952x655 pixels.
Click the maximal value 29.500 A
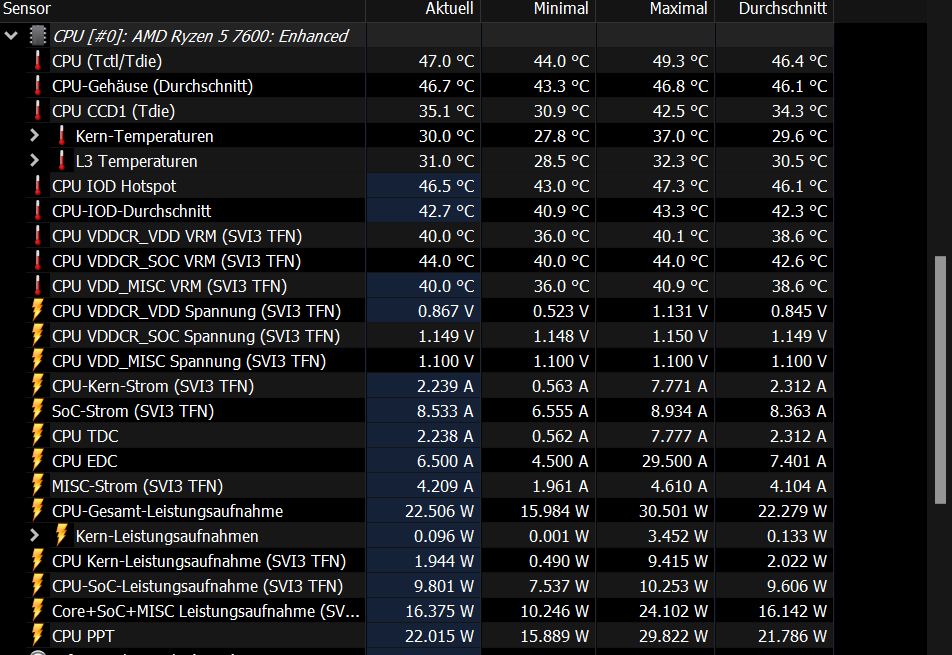675,461
